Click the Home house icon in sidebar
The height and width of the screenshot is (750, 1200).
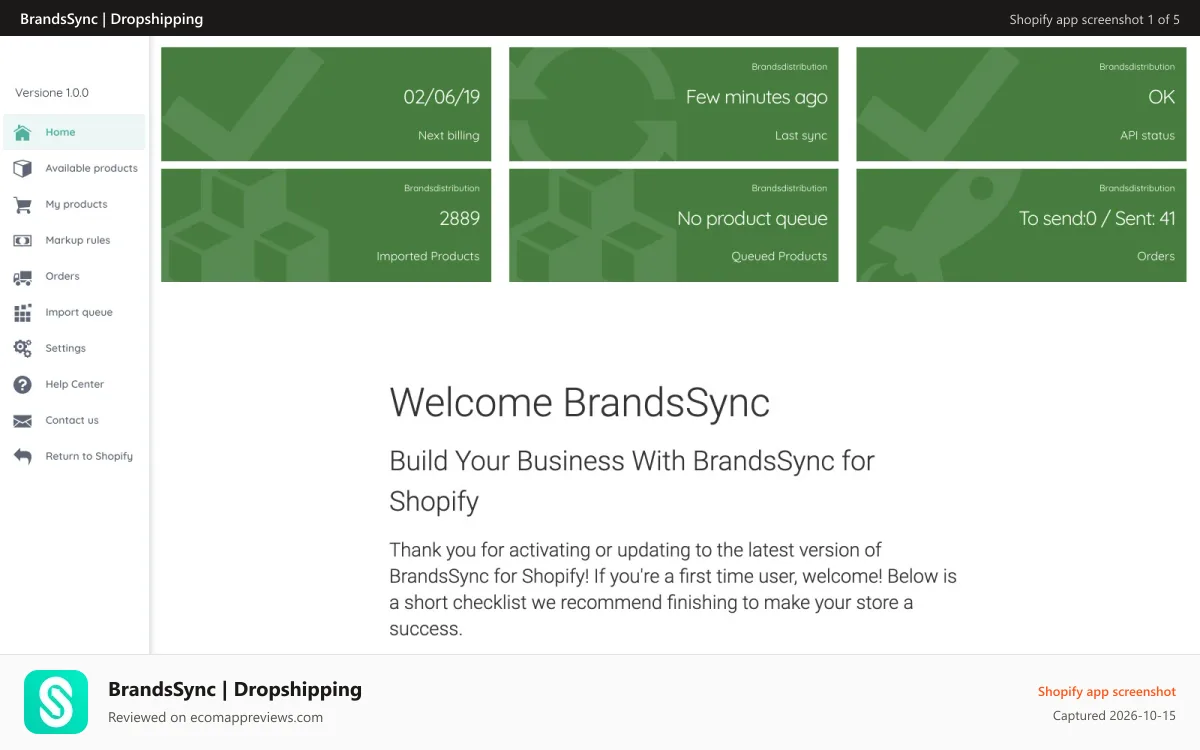23,132
